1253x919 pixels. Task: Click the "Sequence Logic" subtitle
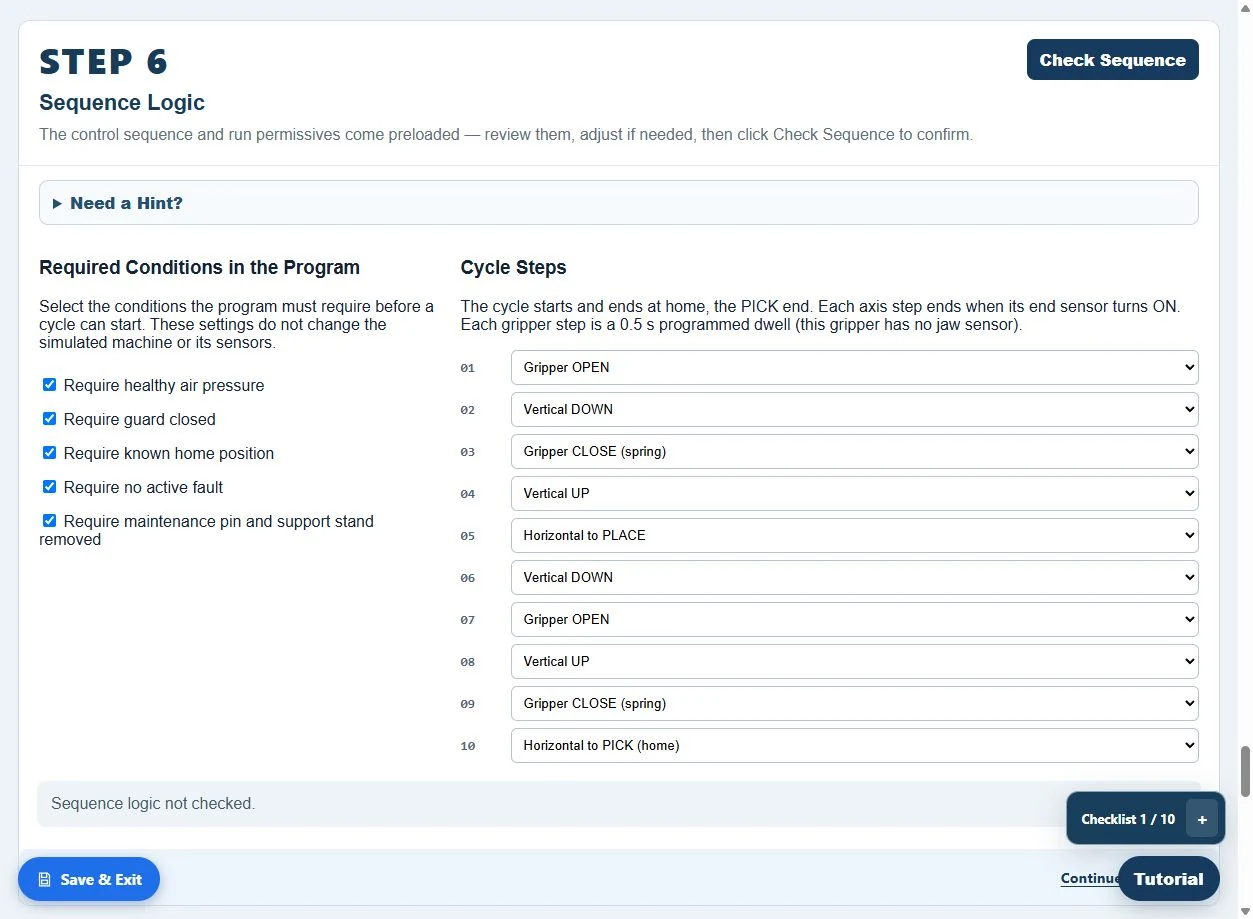point(122,102)
